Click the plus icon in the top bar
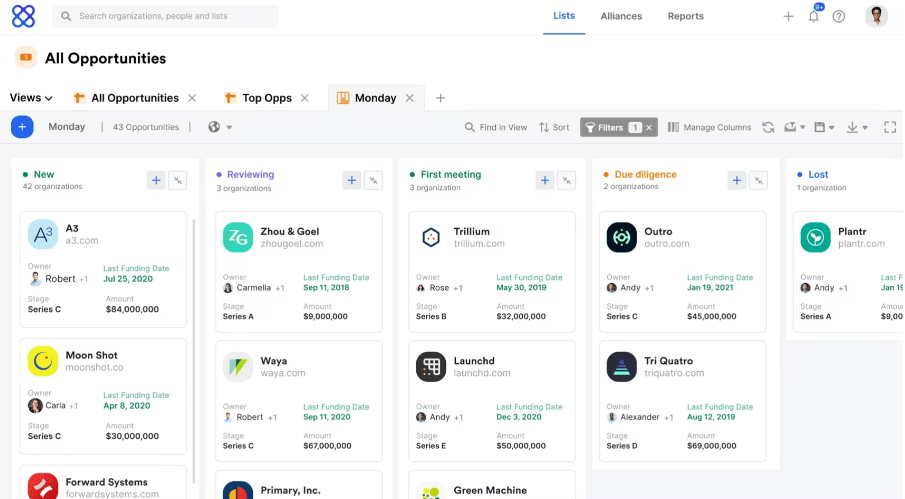905x499 pixels. click(x=788, y=17)
